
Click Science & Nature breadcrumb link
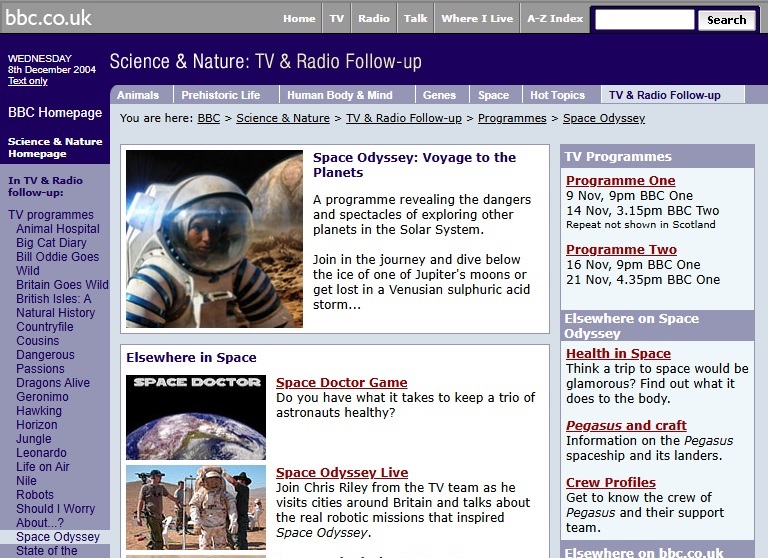pyautogui.click(x=283, y=118)
